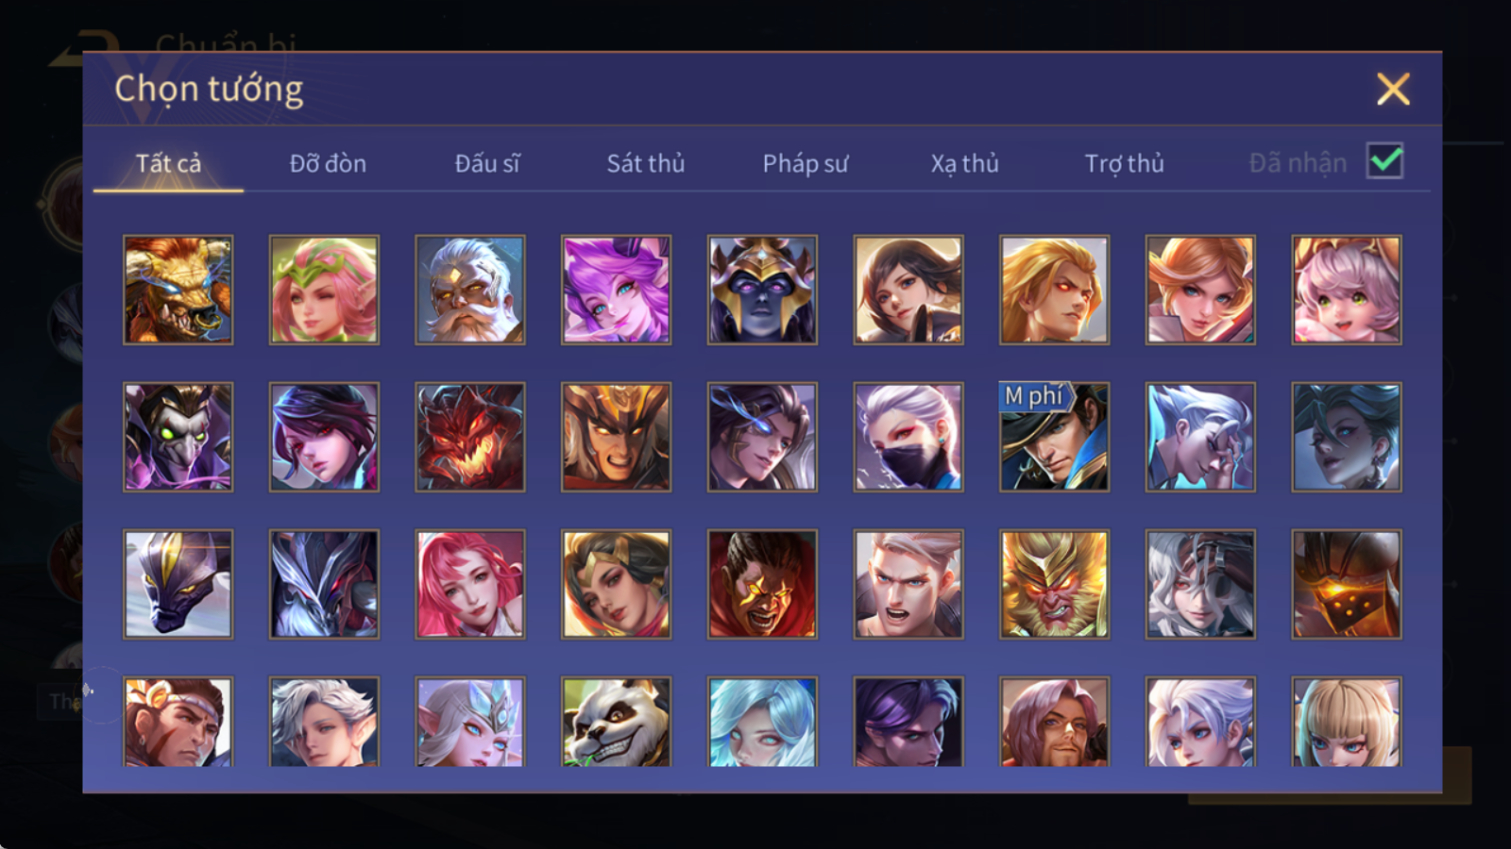Choose the green-eyed purple jester hero
Screen dimensions: 1511x849
178,437
